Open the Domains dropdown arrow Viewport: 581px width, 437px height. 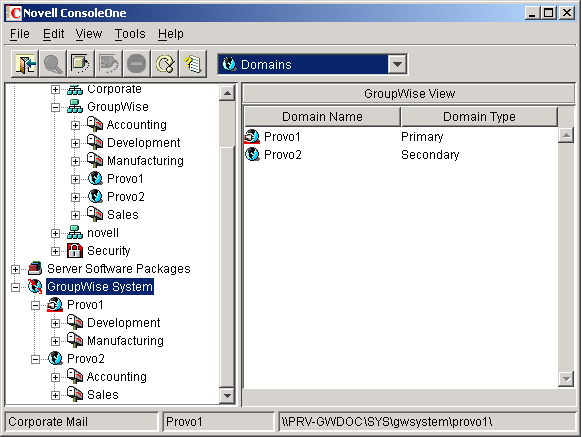[397, 64]
